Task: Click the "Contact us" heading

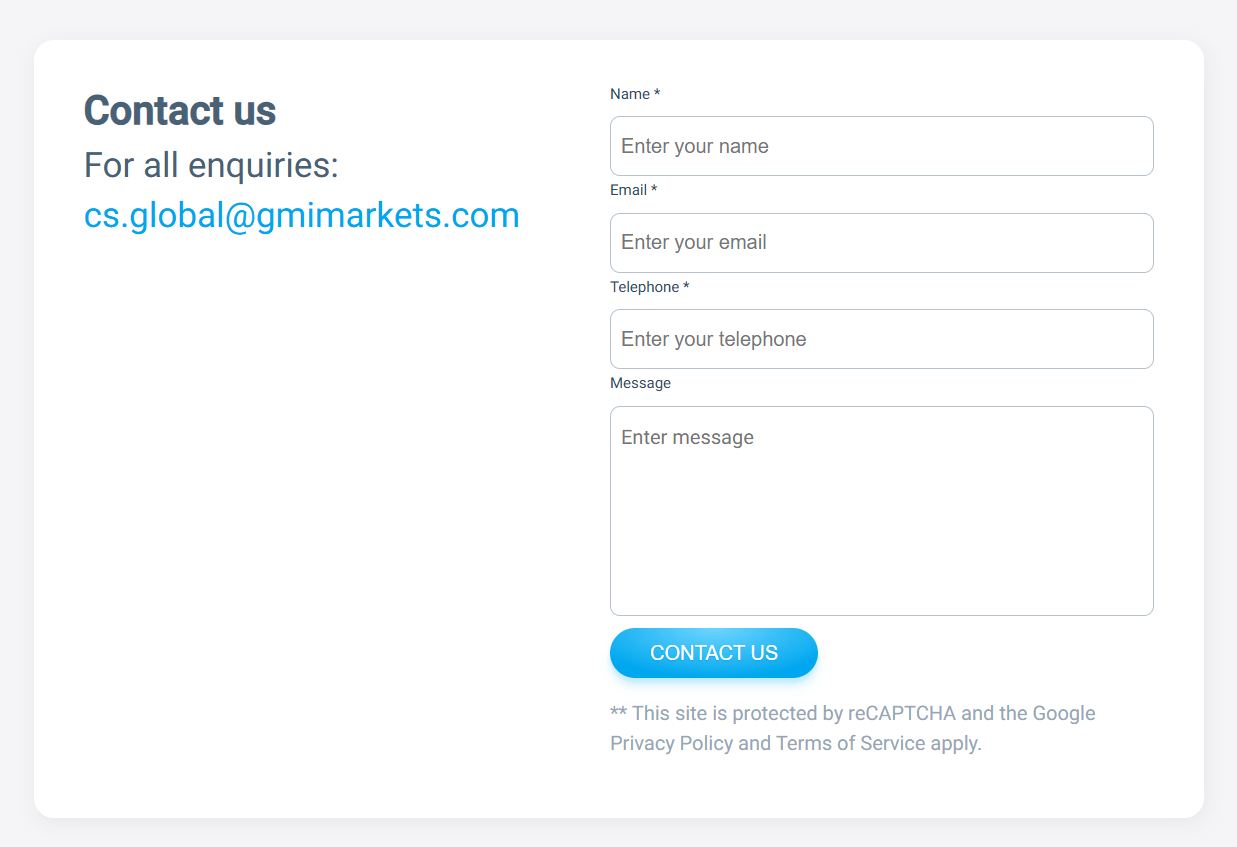Action: (x=180, y=110)
